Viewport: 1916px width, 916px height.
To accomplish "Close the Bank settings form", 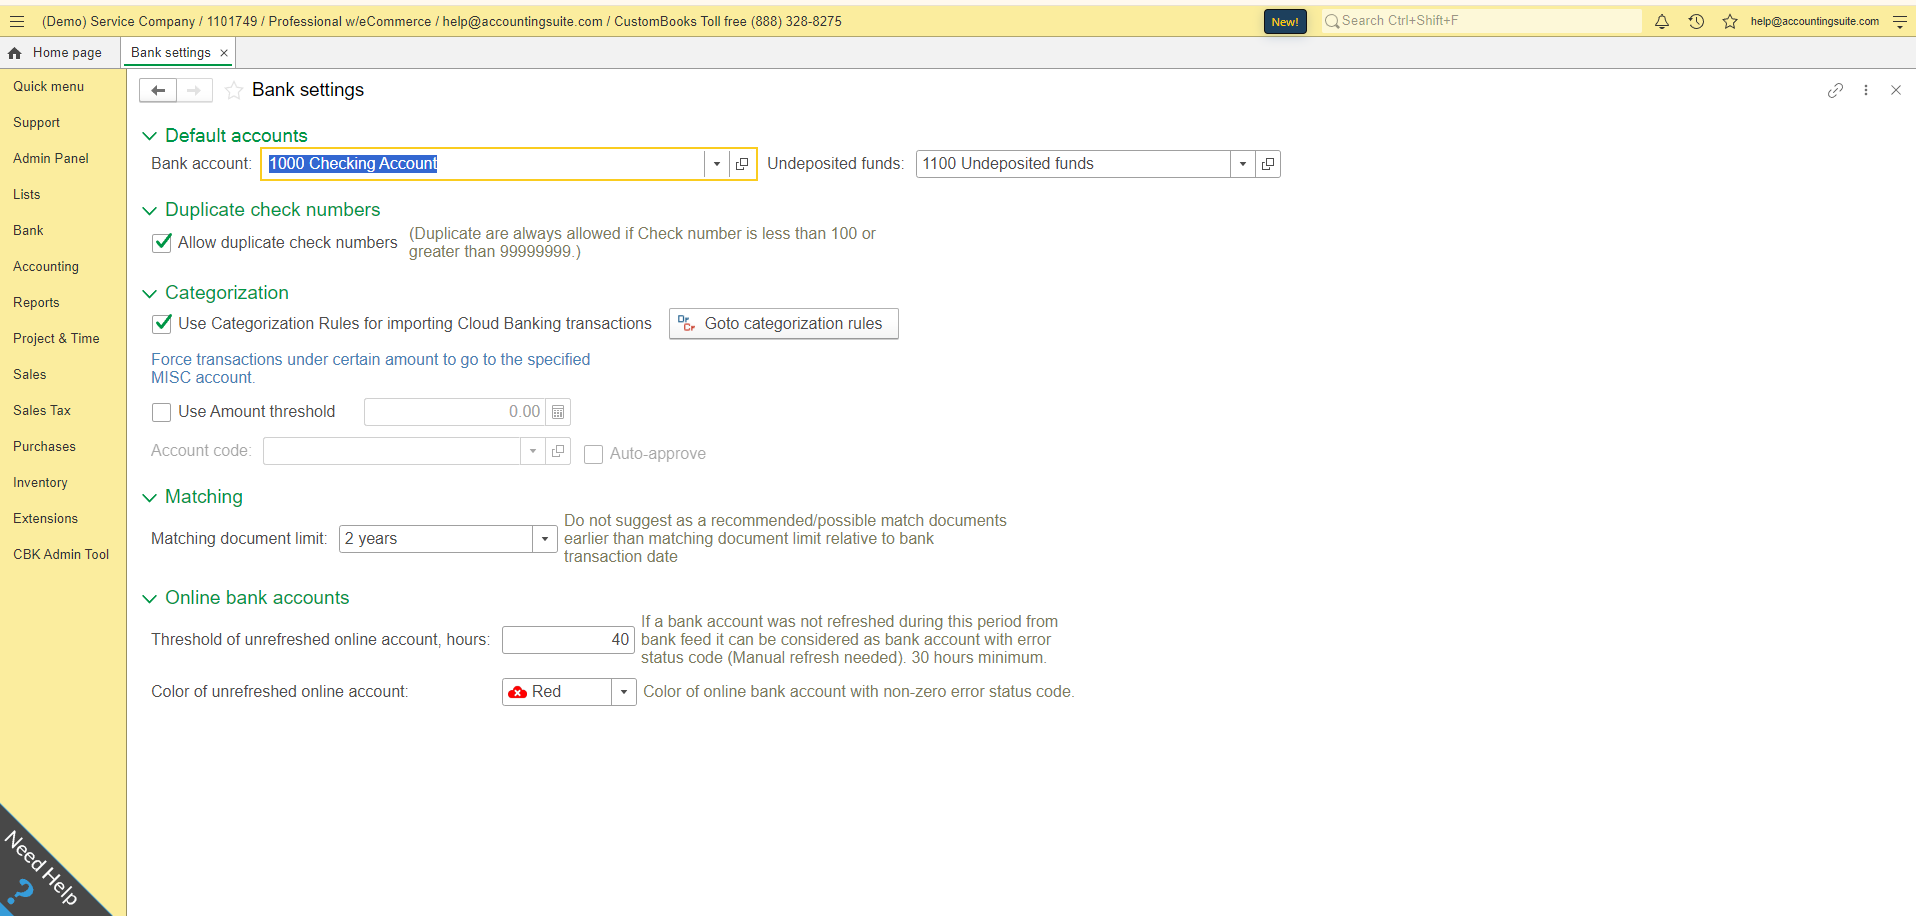I will coord(1896,90).
